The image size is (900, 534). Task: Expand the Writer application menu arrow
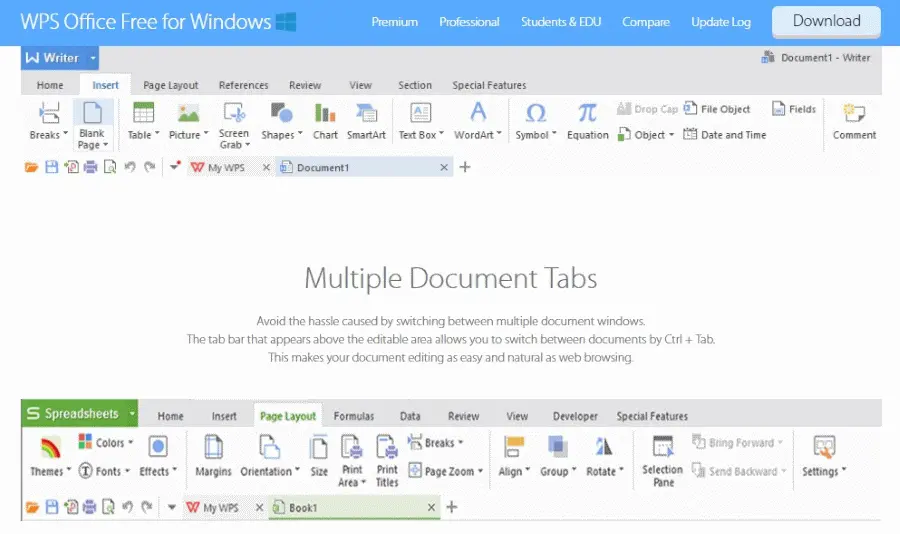(x=93, y=58)
